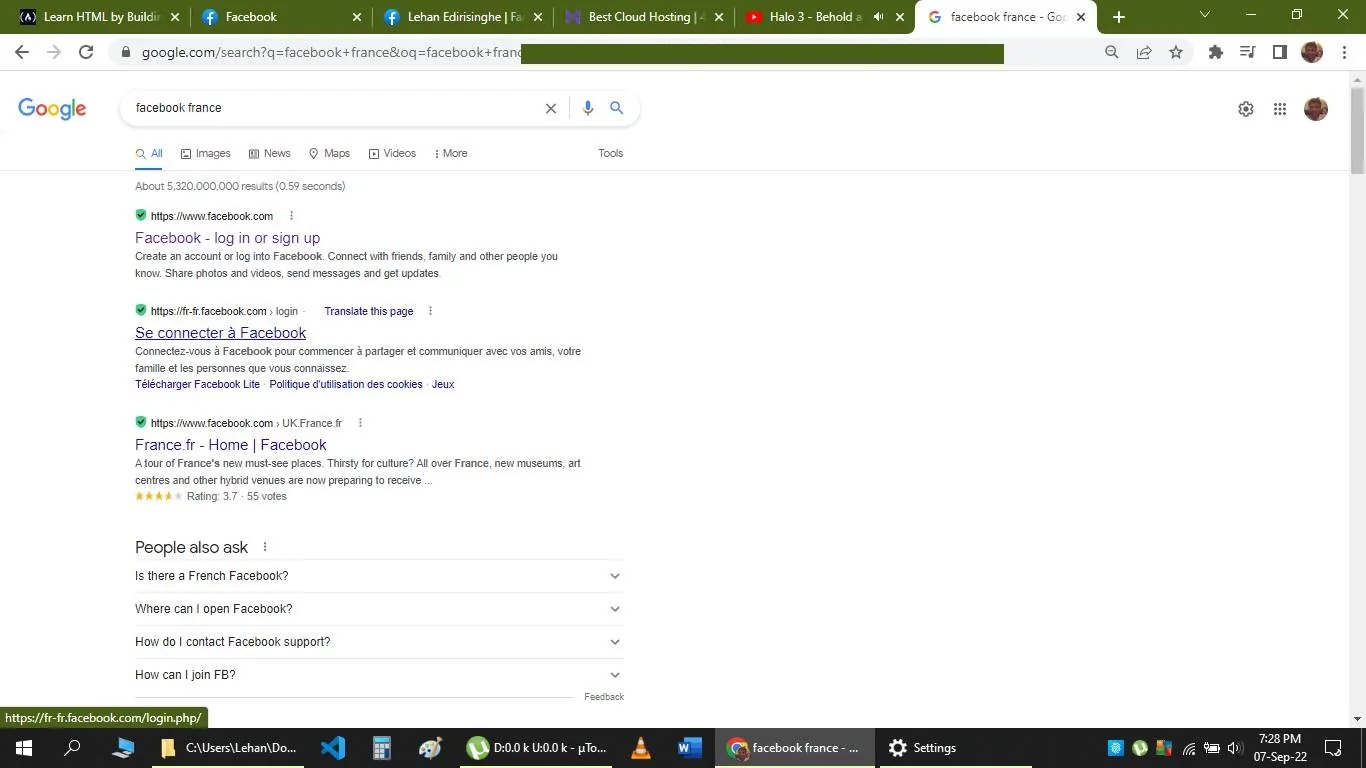
Task: Expand "How do I contact Facebook support?"
Action: coord(379,642)
